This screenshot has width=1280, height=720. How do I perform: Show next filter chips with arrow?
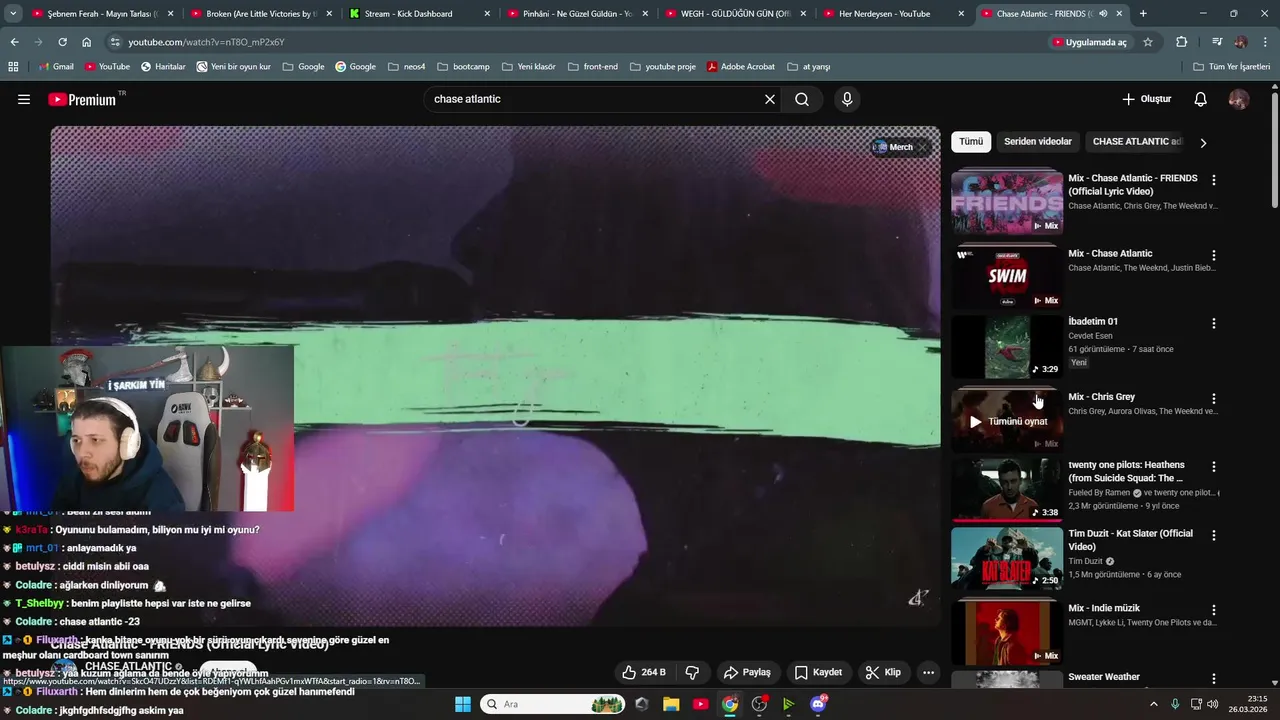tap(1203, 143)
